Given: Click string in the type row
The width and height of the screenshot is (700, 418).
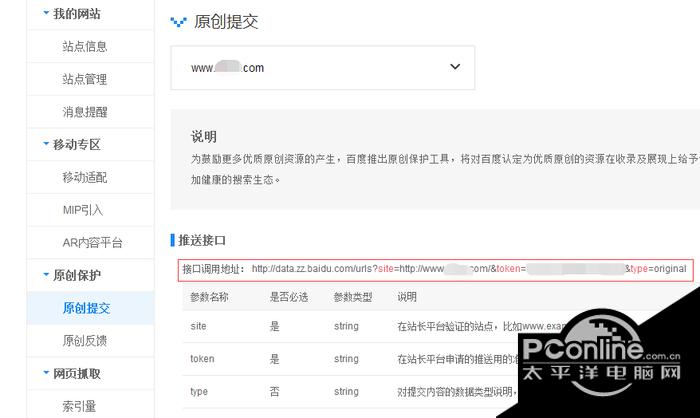Looking at the screenshot, I should pos(346,392).
